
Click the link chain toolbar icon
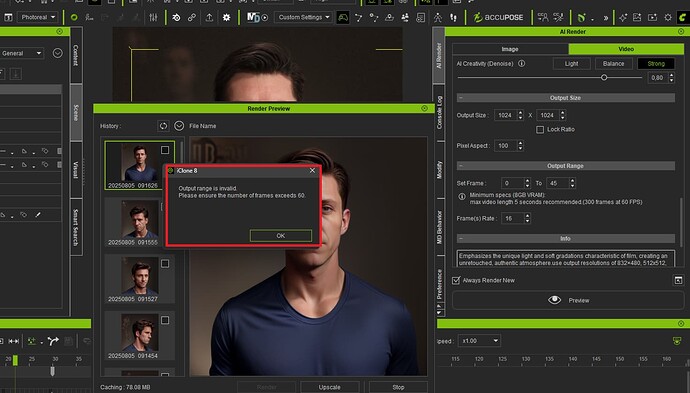(x=192, y=18)
